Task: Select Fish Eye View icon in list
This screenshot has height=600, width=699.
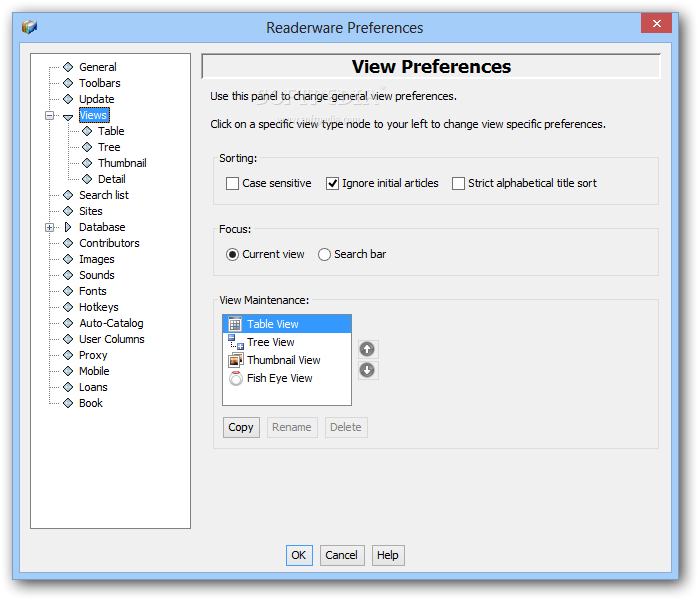Action: pos(235,378)
